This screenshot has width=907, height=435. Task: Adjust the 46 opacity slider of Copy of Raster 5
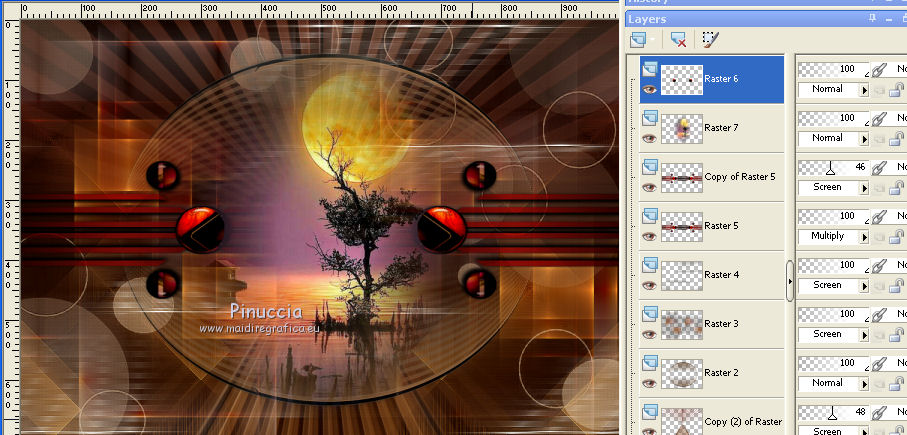[834, 168]
